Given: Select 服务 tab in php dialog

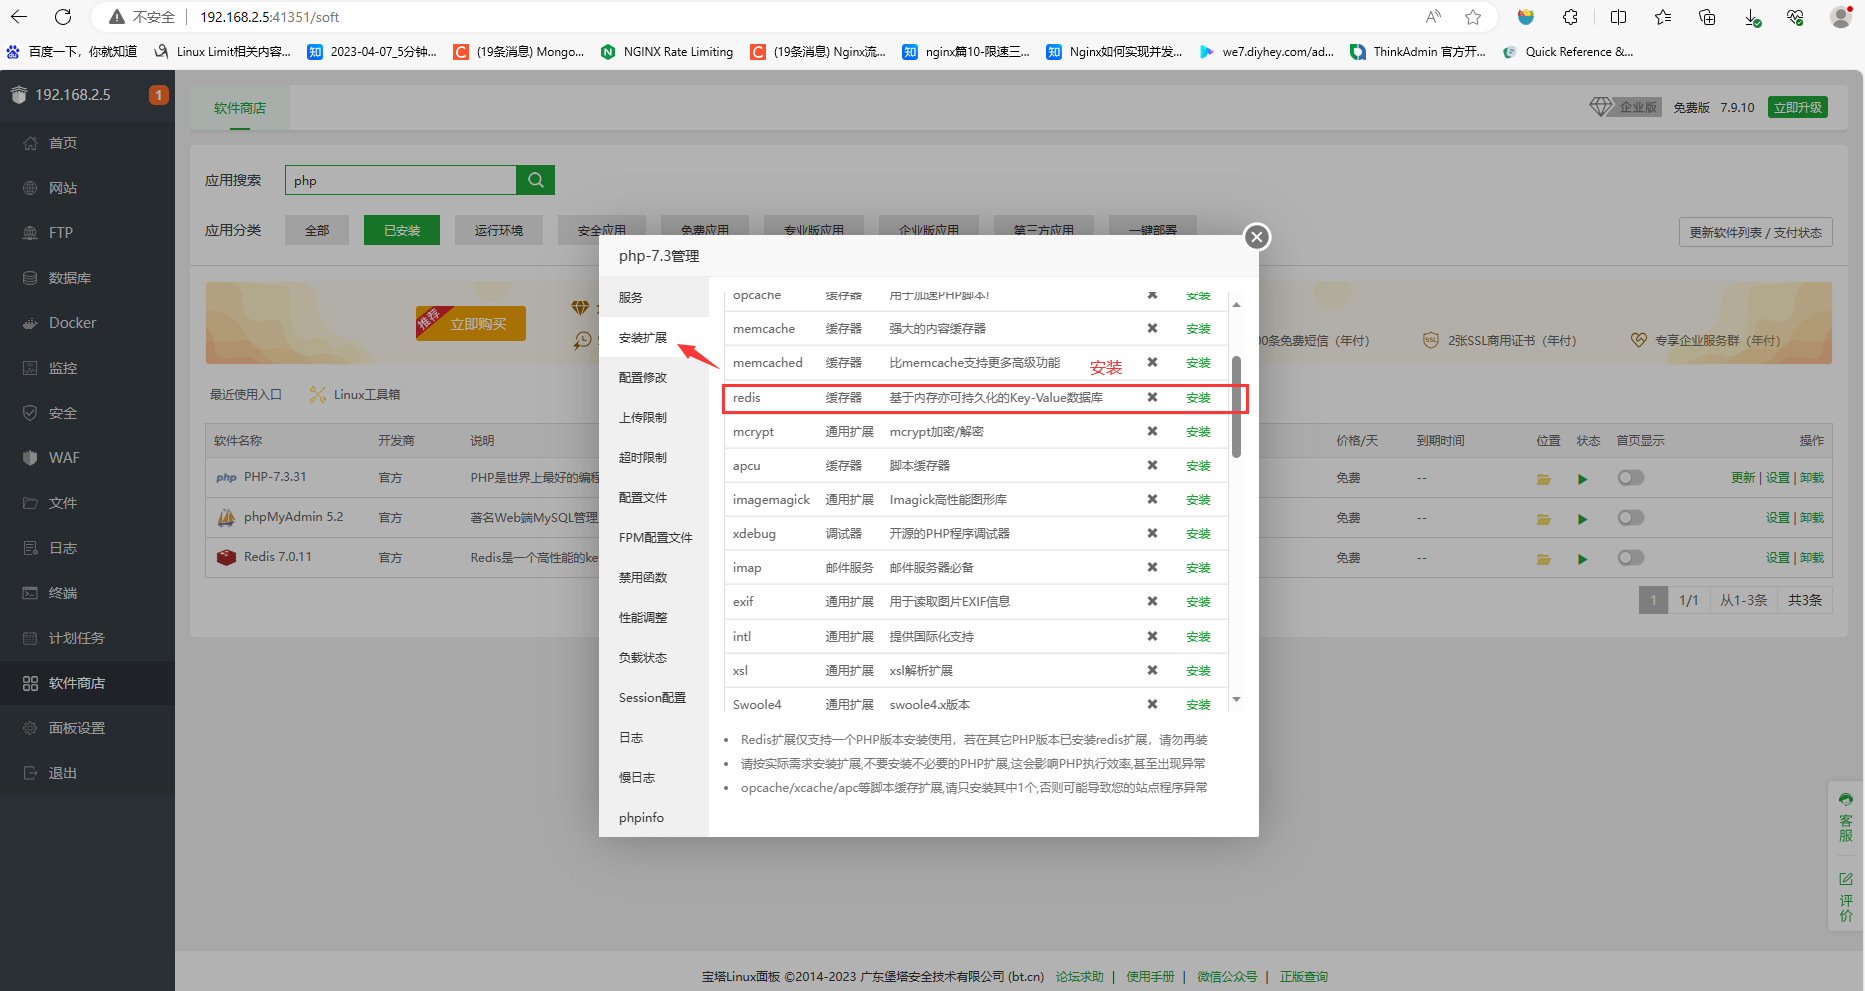Looking at the screenshot, I should click(x=654, y=298).
